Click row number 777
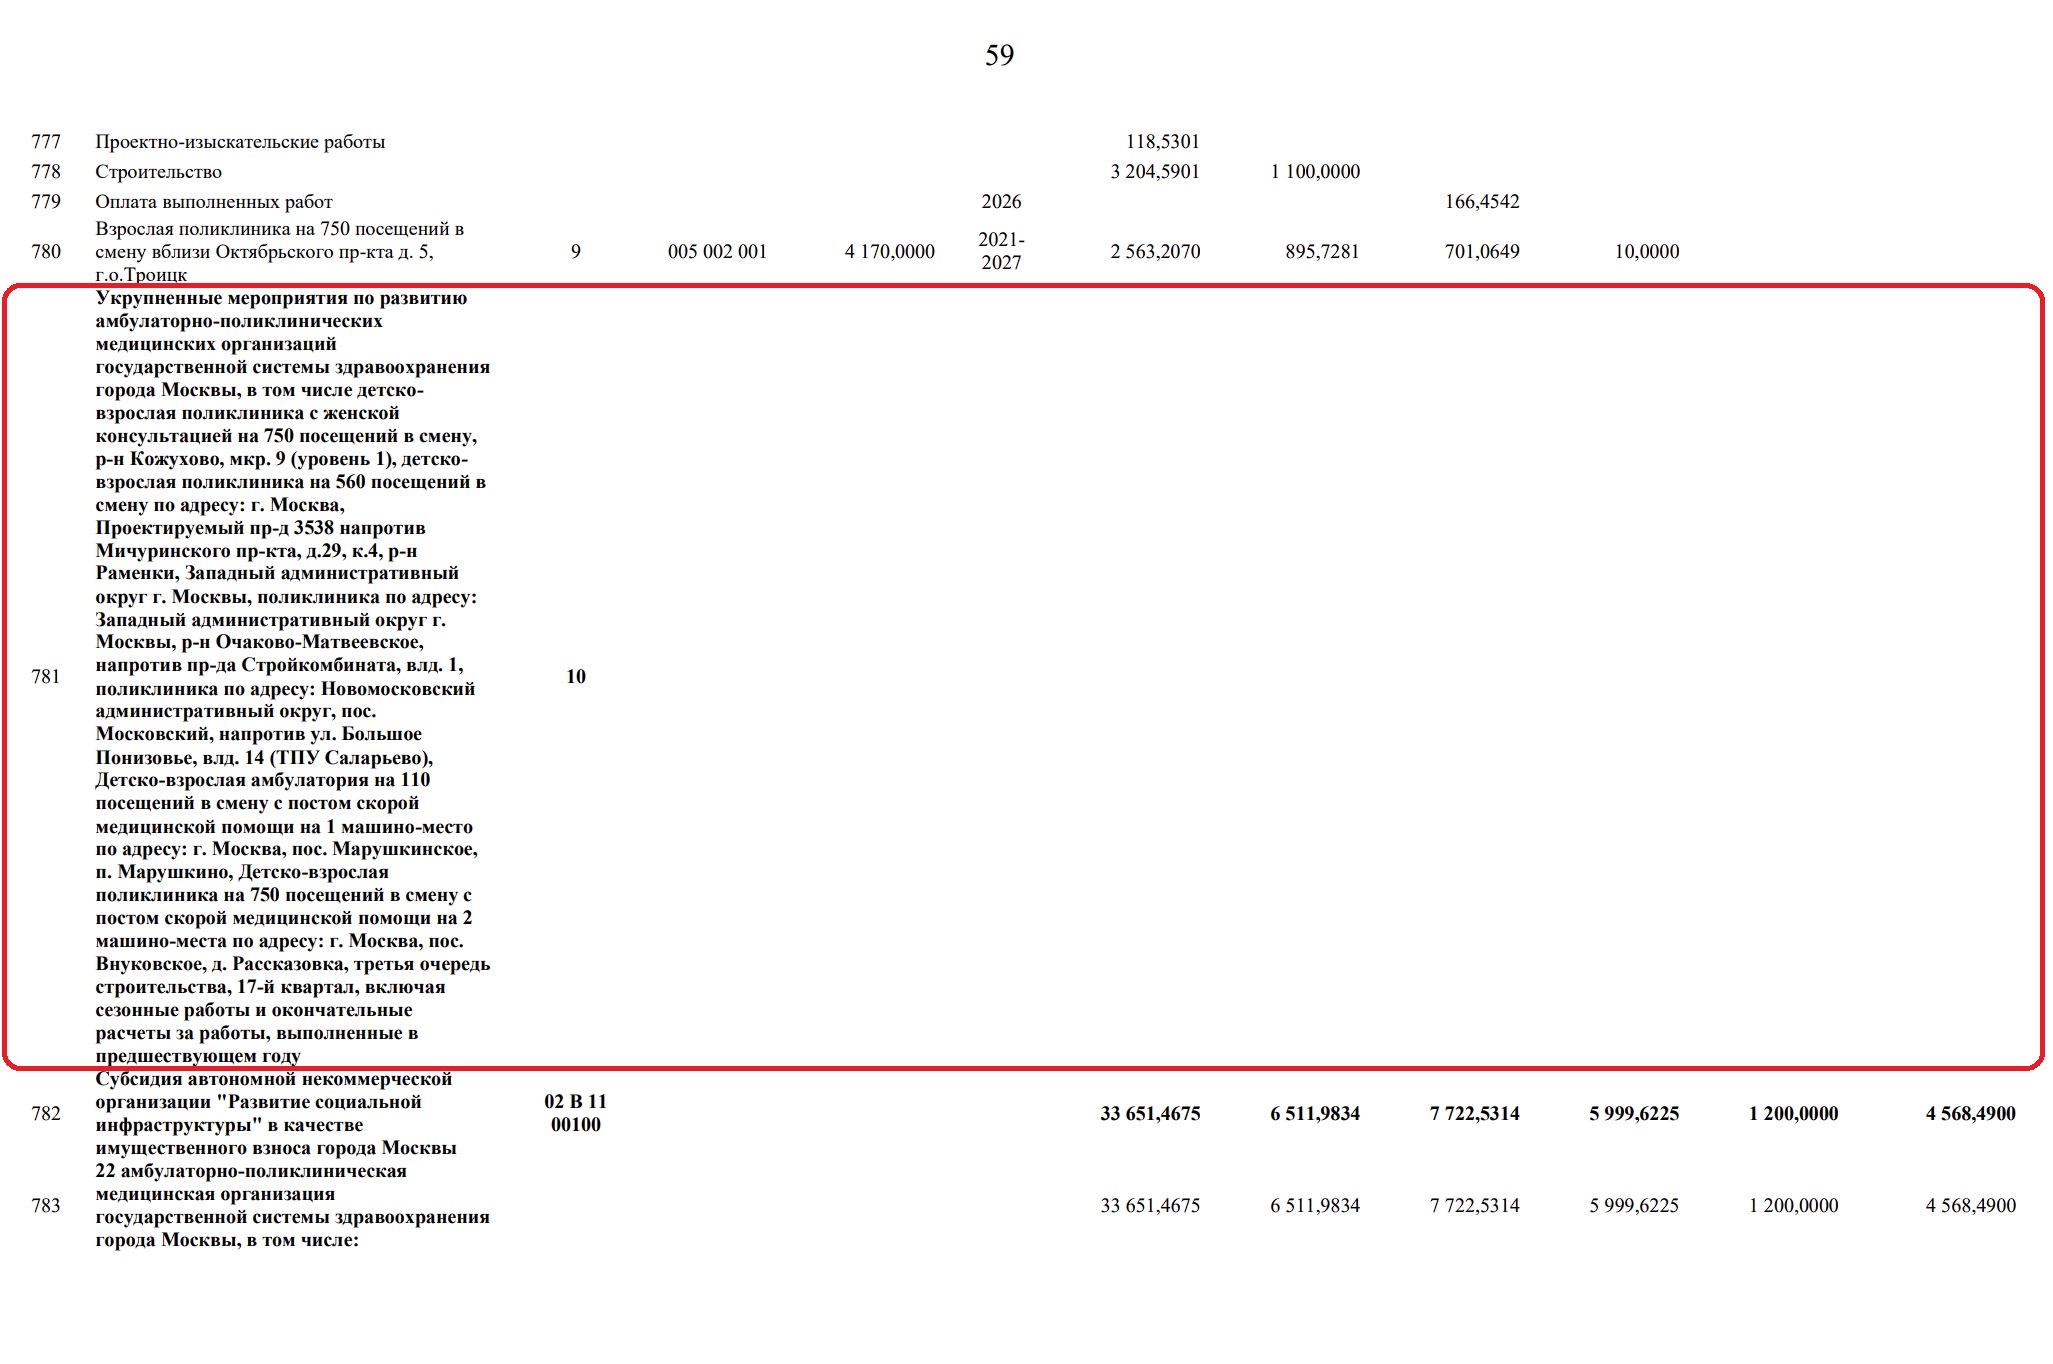 point(46,142)
